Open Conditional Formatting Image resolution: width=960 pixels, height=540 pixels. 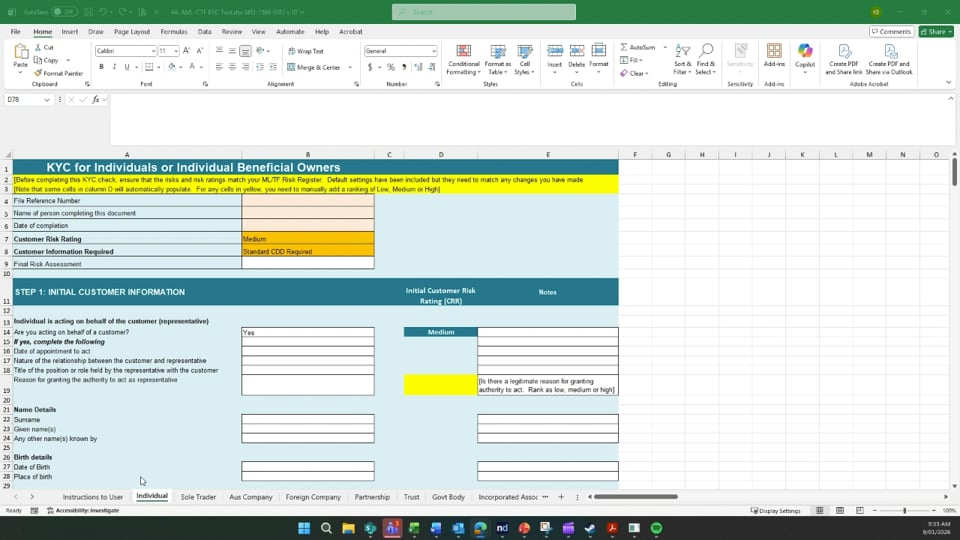(x=463, y=59)
